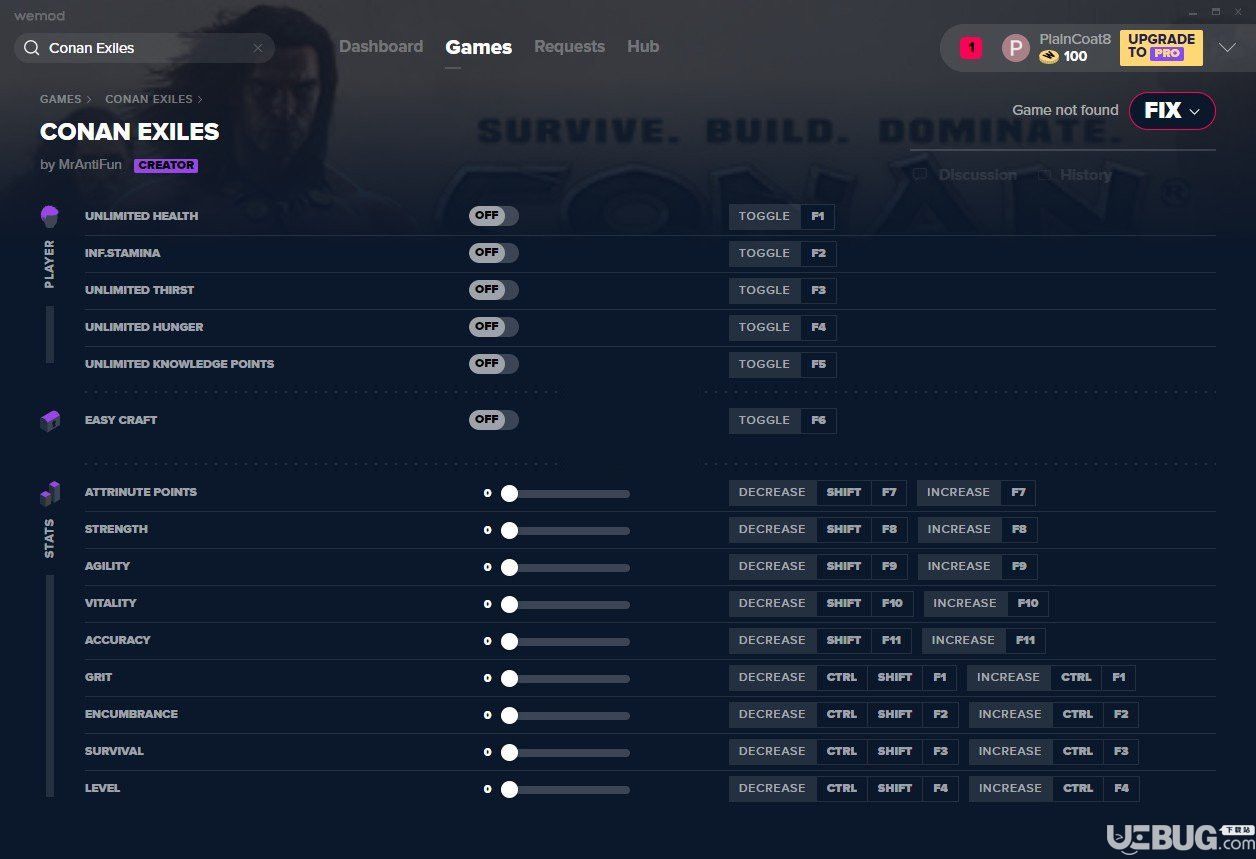The width and height of the screenshot is (1256, 859).
Task: Click the History panel icon
Action: [1044, 175]
